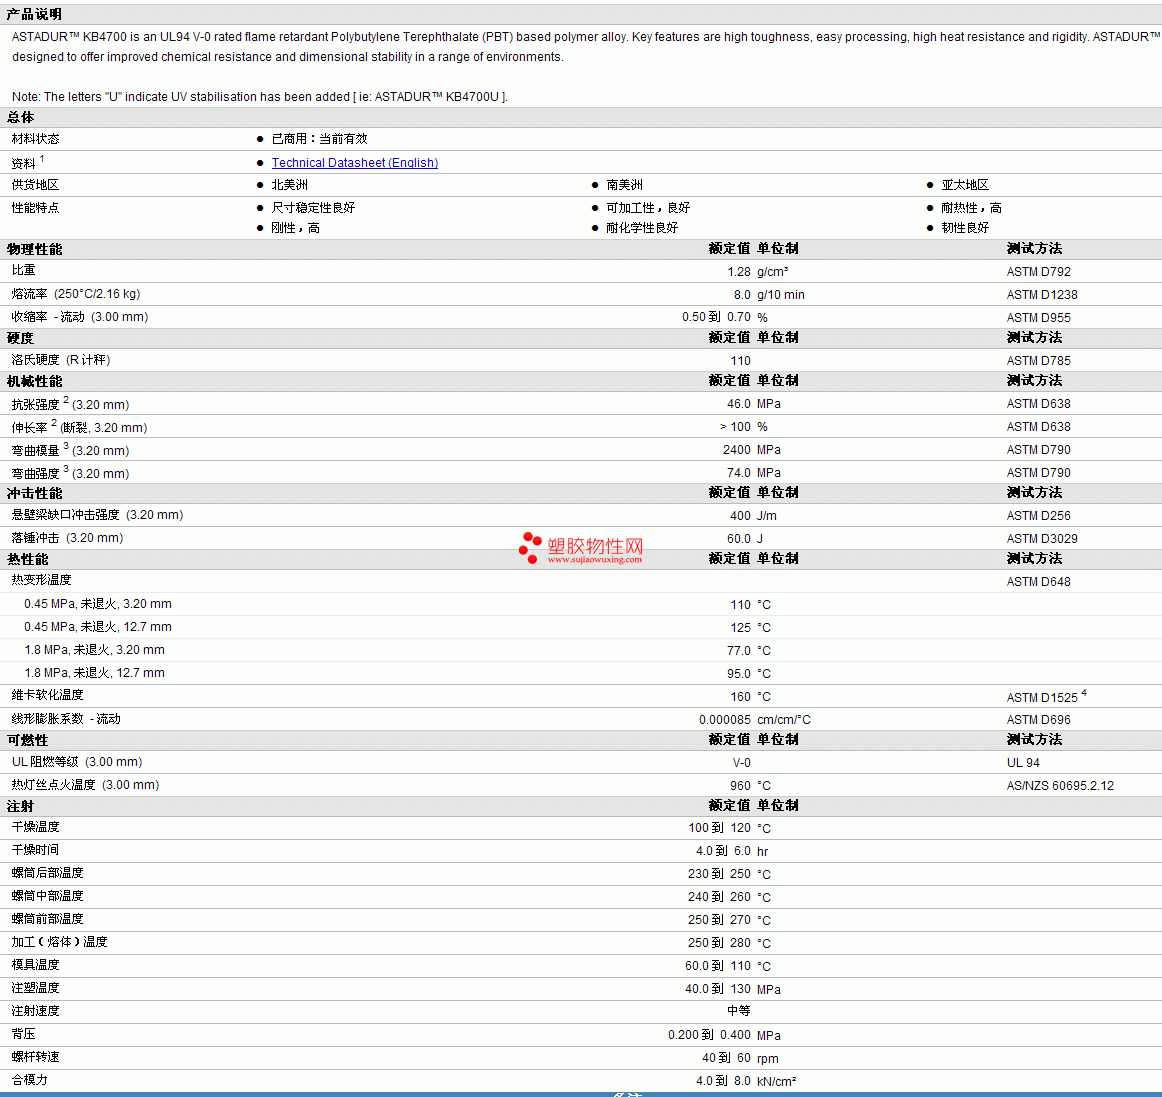Select the 0.45 MPa 12.7 mm value 125
Image resolution: width=1162 pixels, height=1097 pixels.
tap(740, 628)
